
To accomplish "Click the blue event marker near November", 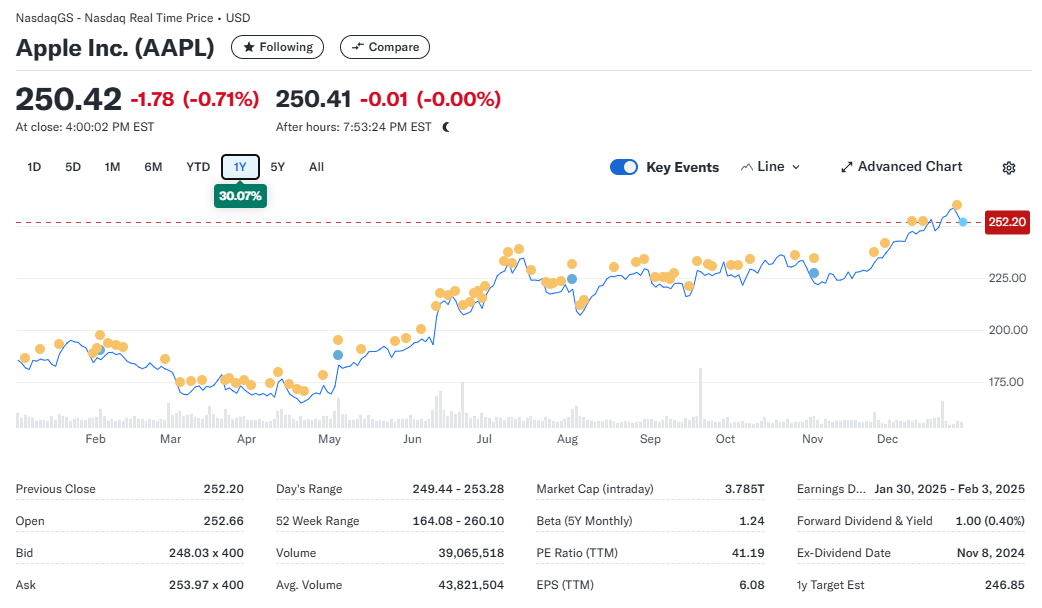I will pyautogui.click(x=813, y=273).
